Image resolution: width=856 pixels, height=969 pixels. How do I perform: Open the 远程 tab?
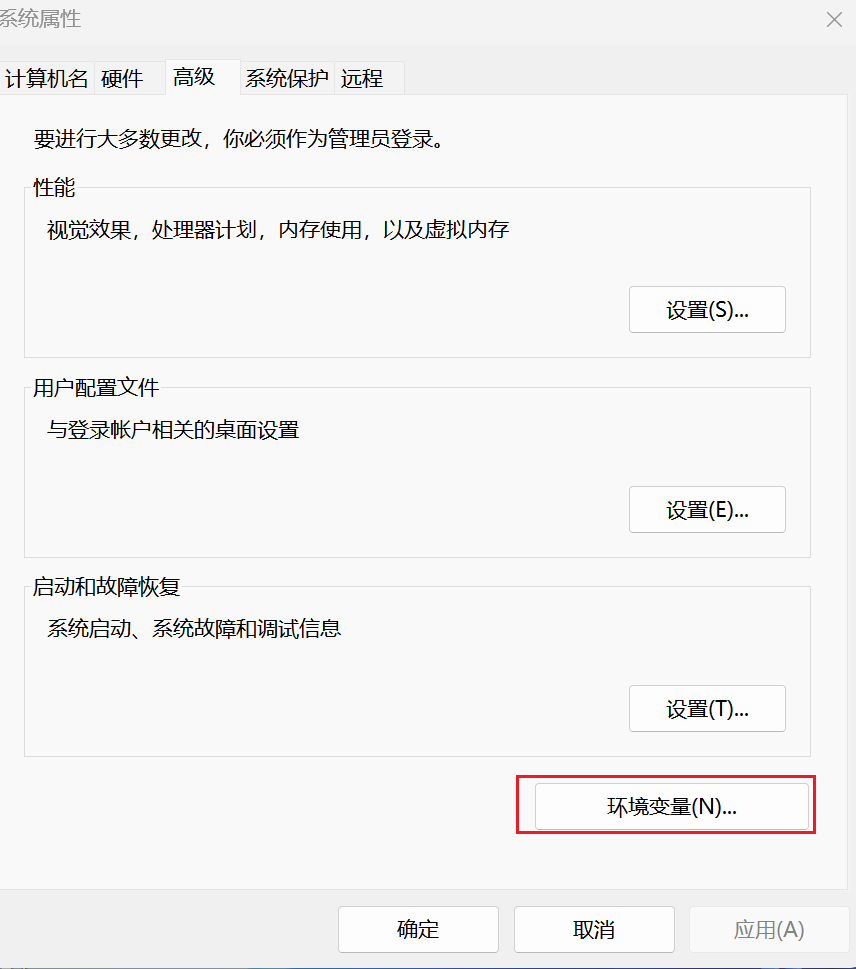point(369,78)
